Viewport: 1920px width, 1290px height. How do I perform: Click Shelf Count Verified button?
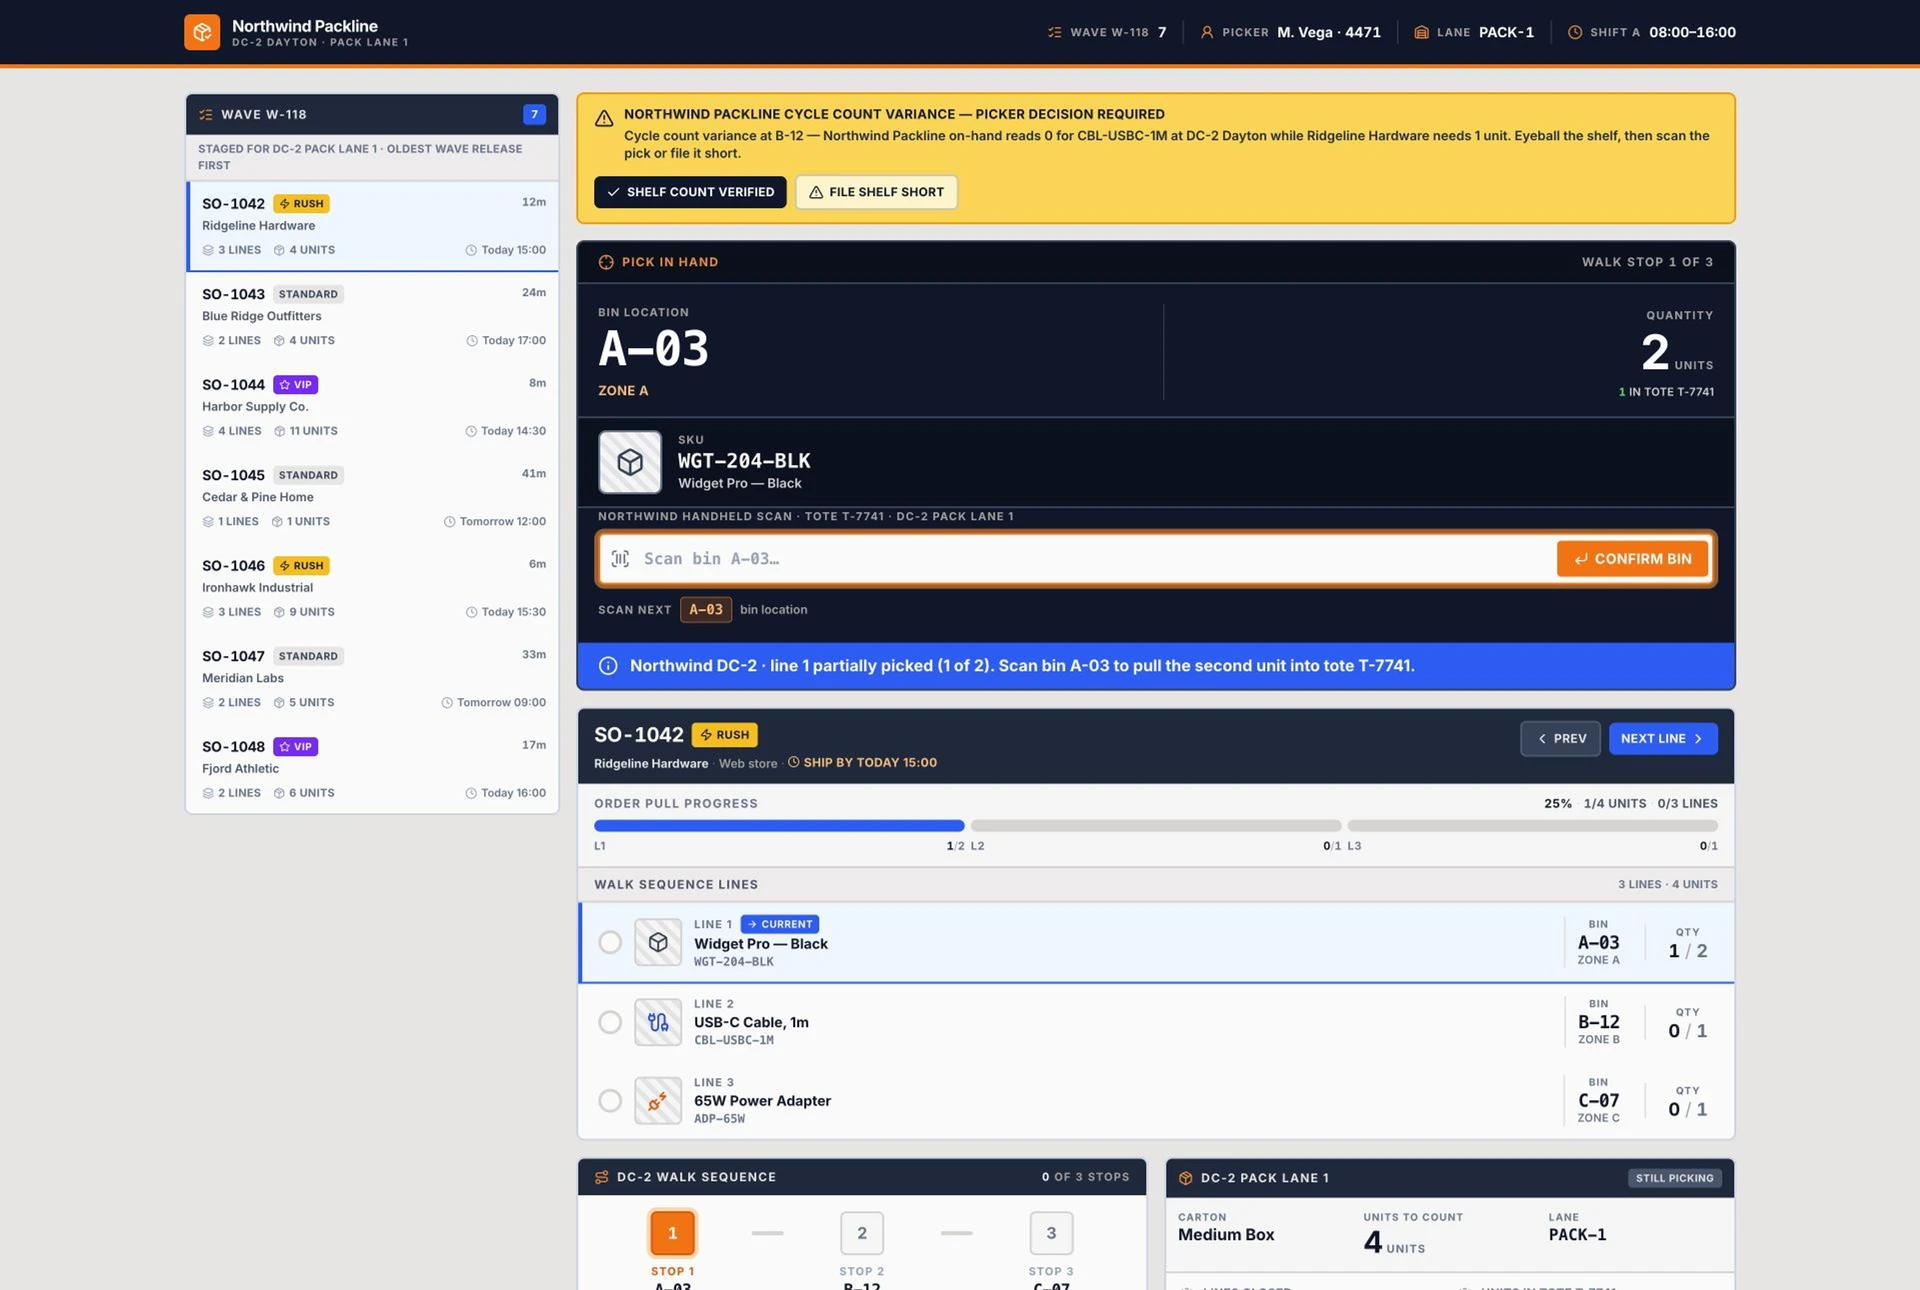tap(690, 192)
